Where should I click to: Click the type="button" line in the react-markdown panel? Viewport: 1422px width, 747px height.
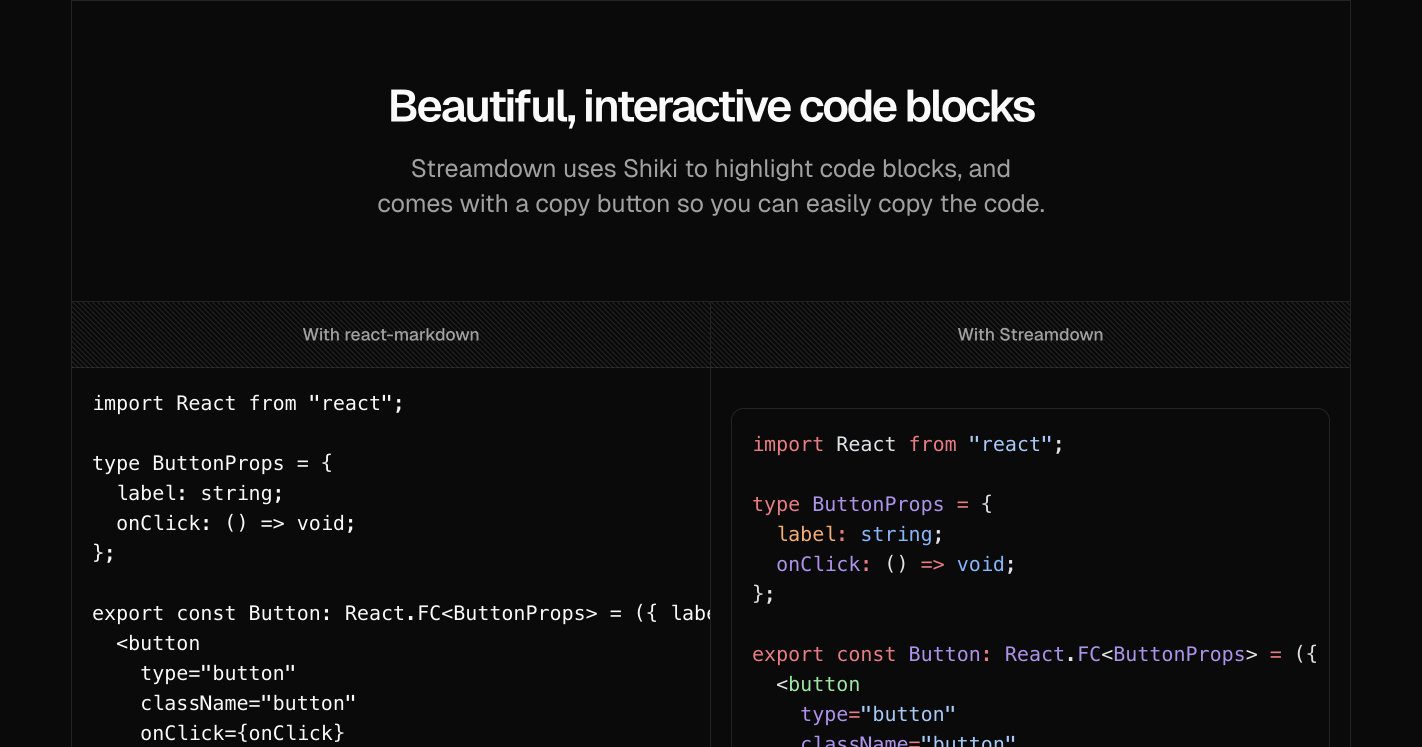(218, 673)
